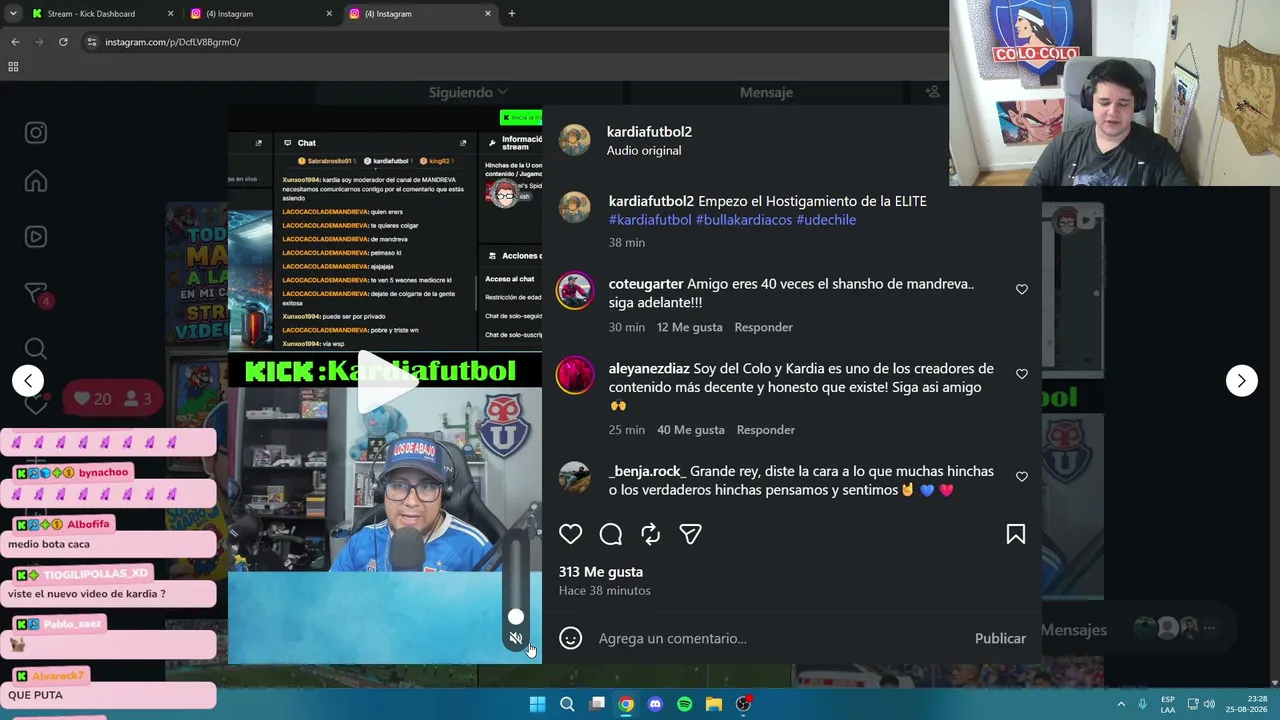This screenshot has width=1280, height=720.
Task: Reply to coteugarter's comment
Action: (x=763, y=327)
